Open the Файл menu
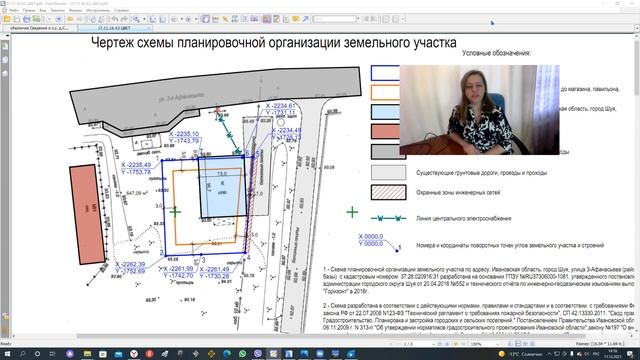640x360 pixels. (x=14, y=10)
